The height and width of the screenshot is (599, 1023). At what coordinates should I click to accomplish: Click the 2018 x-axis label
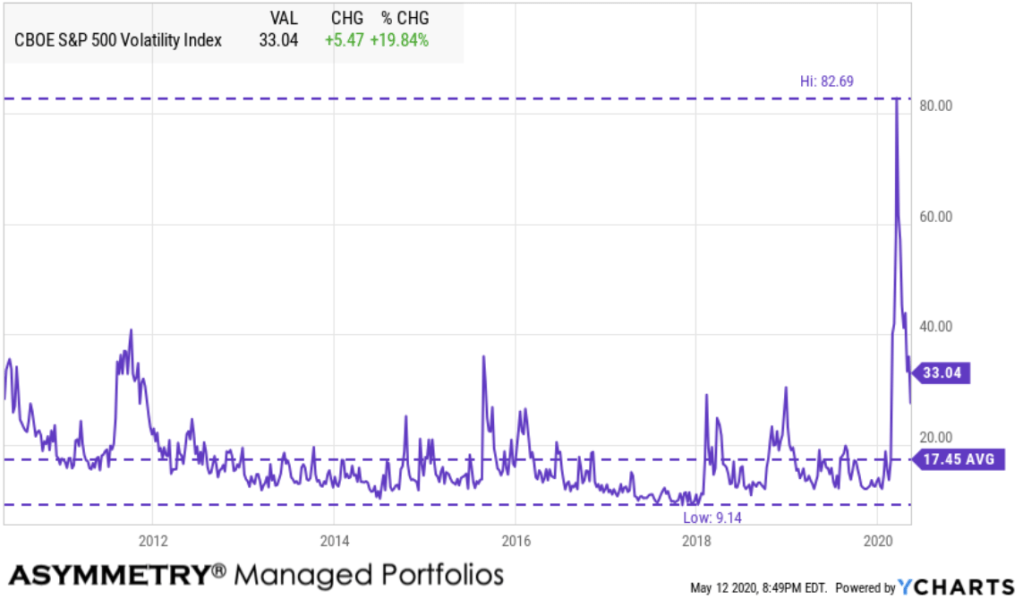(696, 541)
